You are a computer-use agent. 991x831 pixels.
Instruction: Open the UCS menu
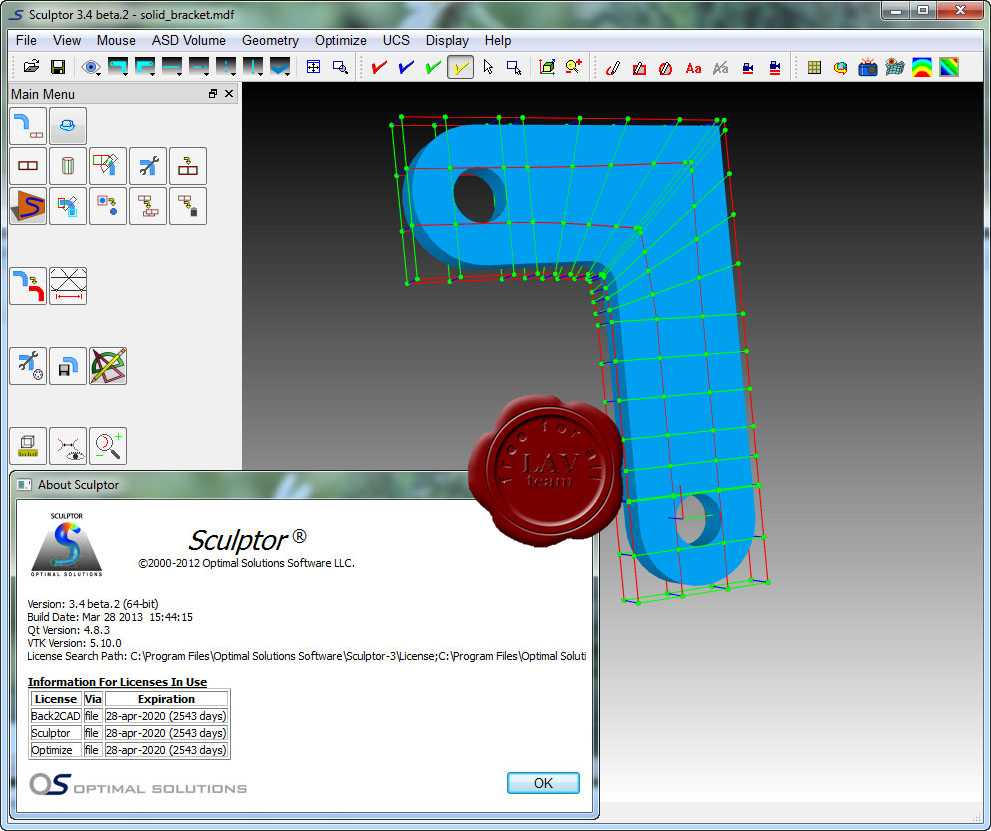pos(396,40)
